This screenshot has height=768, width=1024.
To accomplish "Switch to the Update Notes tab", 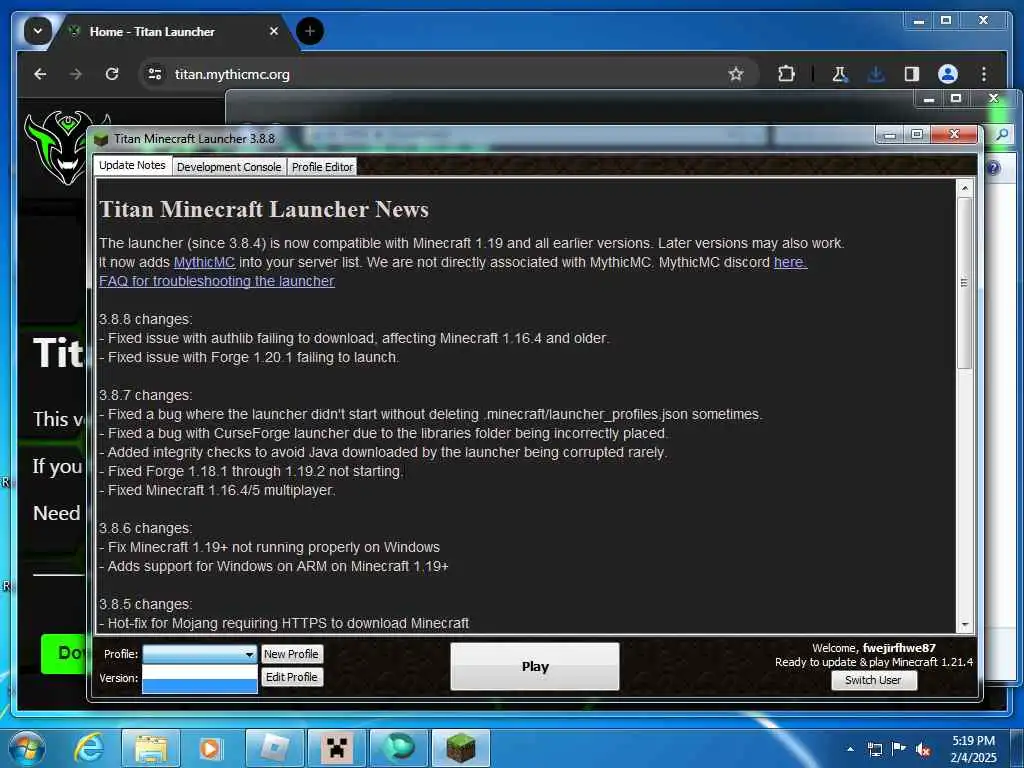I will pyautogui.click(x=132, y=165).
